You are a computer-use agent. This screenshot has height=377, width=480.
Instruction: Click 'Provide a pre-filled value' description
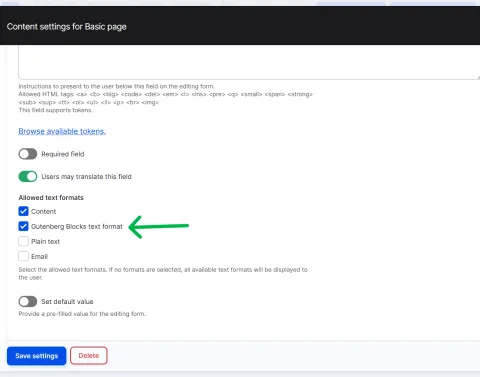coord(82,314)
